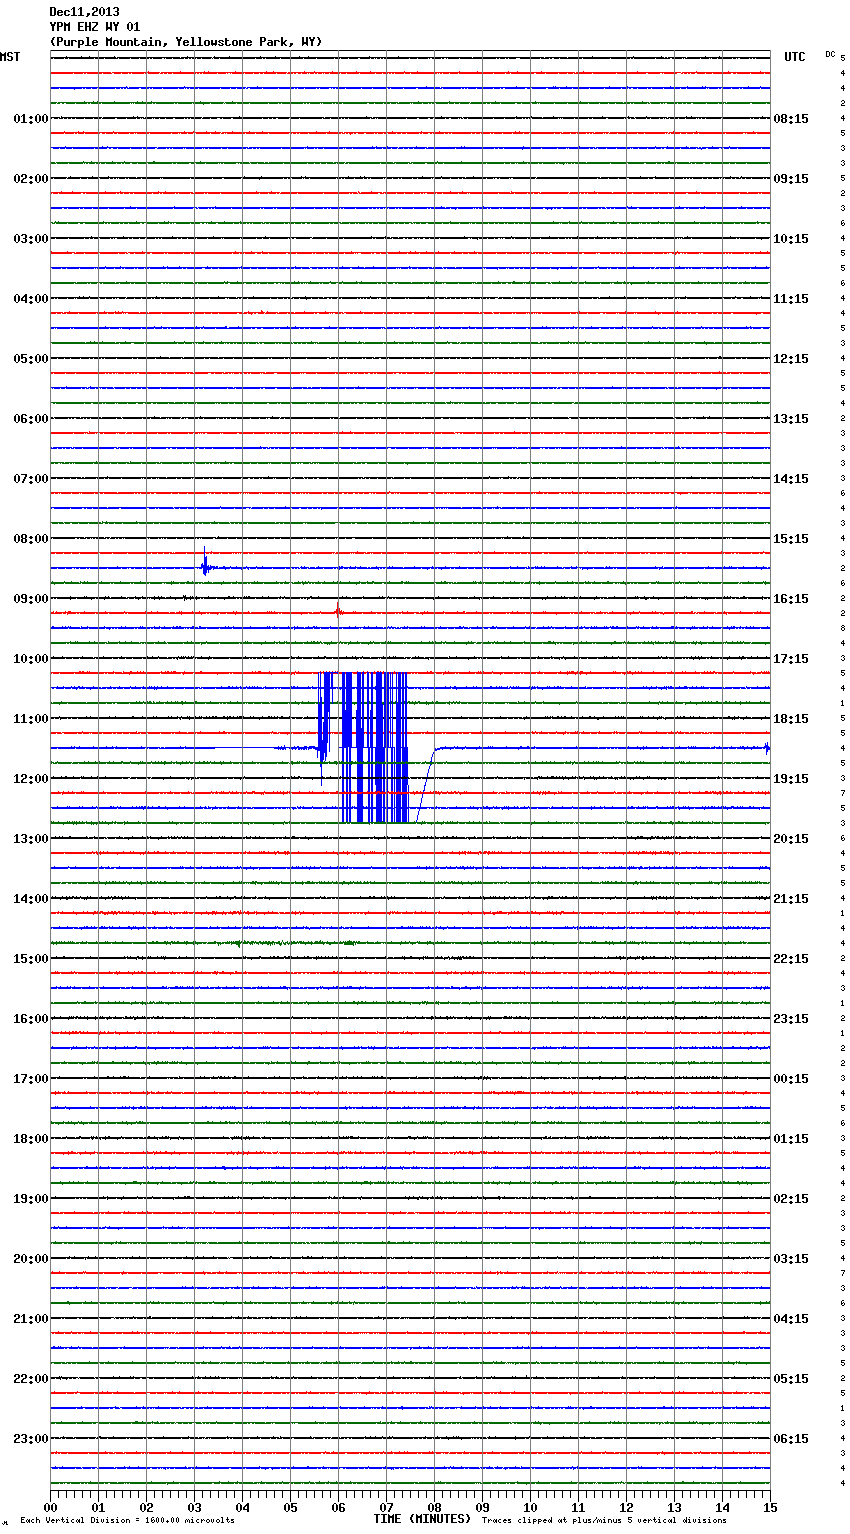Select the 11:00 MST time label
Viewport: 850px width, 1534px height.
tap(31, 719)
